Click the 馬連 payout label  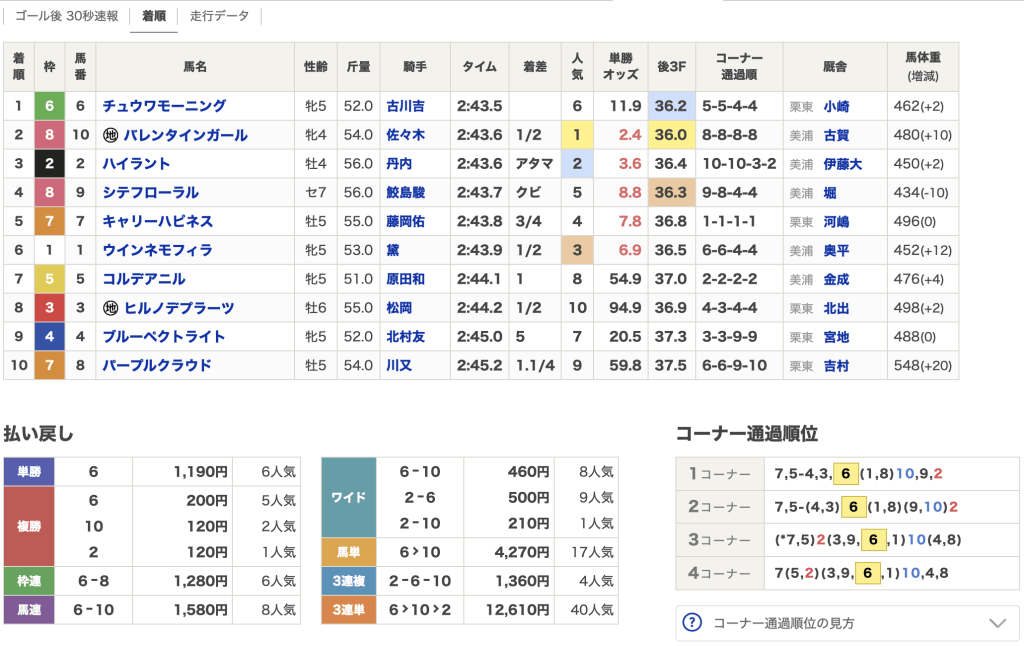(x=29, y=609)
